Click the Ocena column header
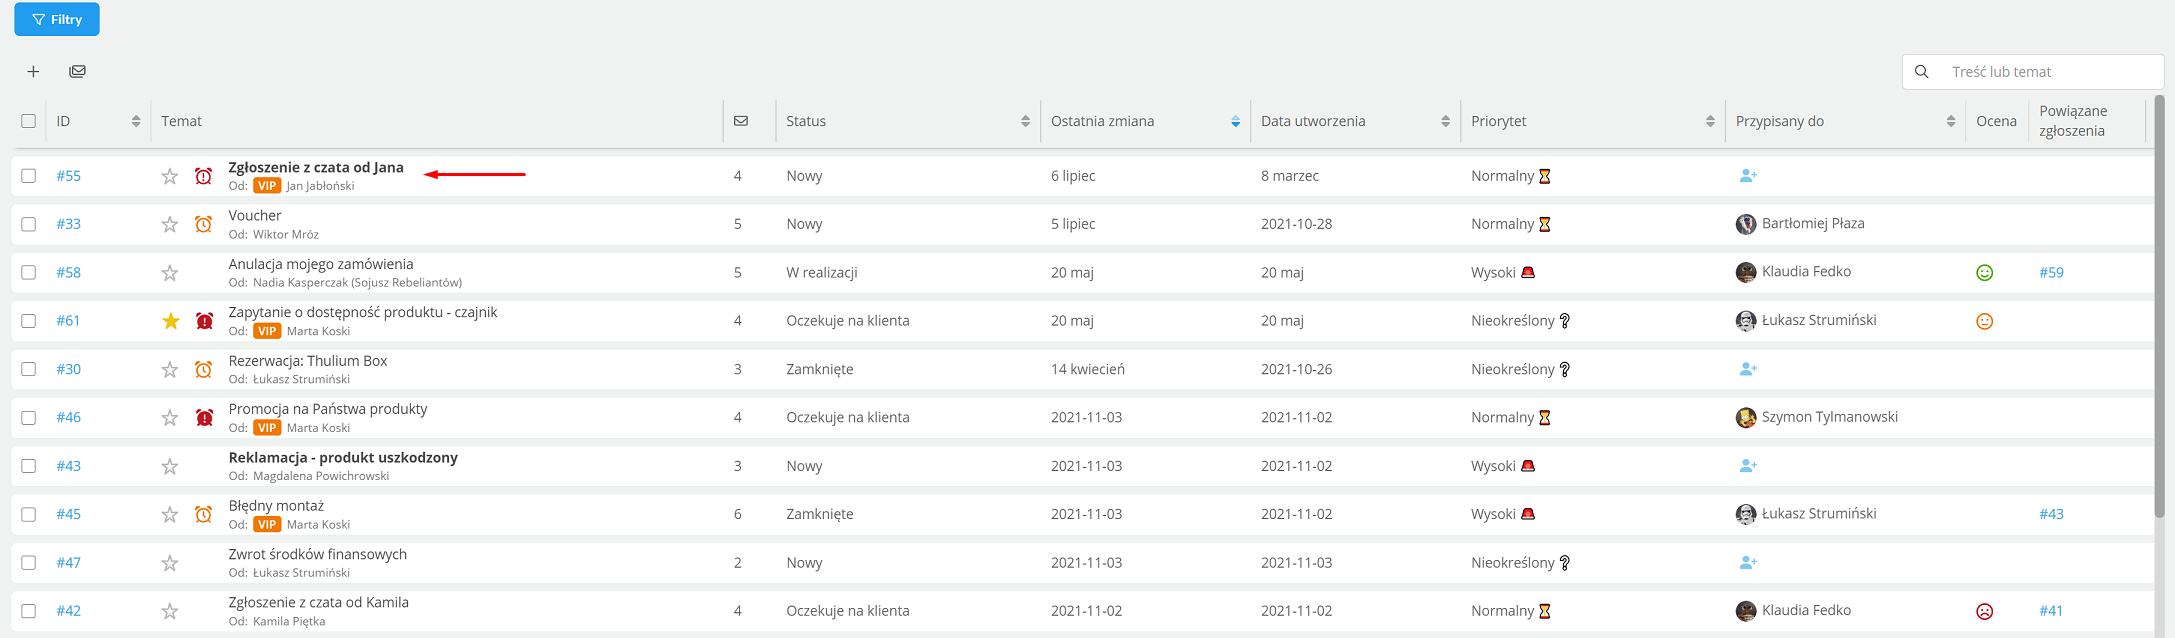This screenshot has height=638, width=2175. (x=1996, y=121)
